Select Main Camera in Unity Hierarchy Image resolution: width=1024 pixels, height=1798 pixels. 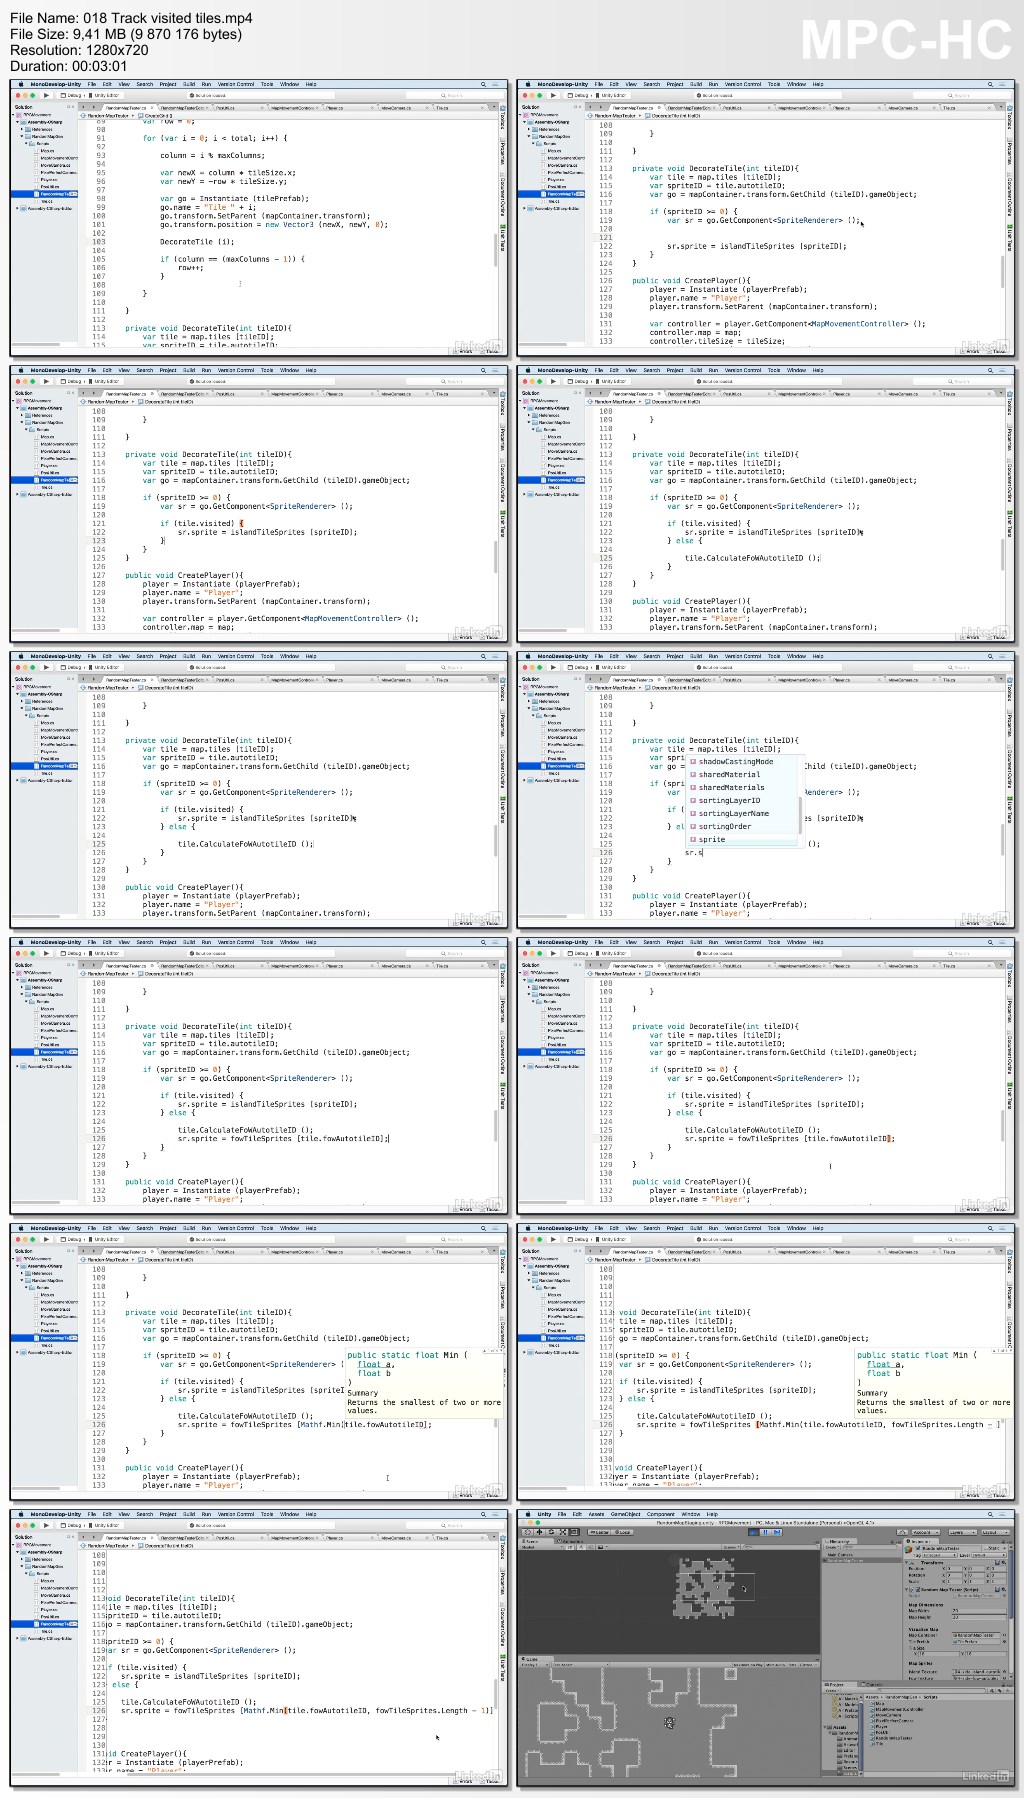[x=840, y=1555]
